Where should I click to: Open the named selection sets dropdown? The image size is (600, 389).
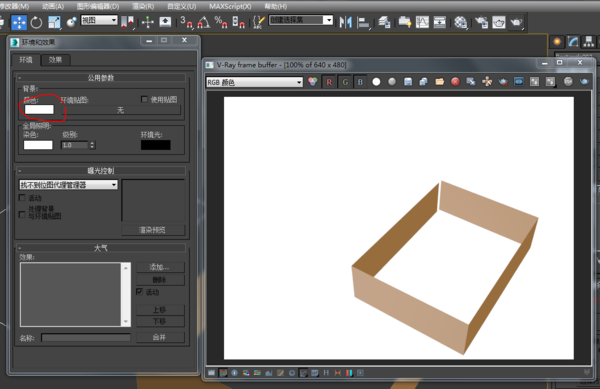click(301, 20)
